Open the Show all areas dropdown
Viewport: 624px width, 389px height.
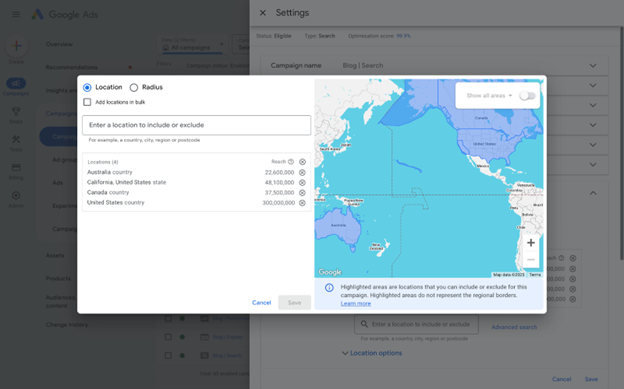(489, 96)
